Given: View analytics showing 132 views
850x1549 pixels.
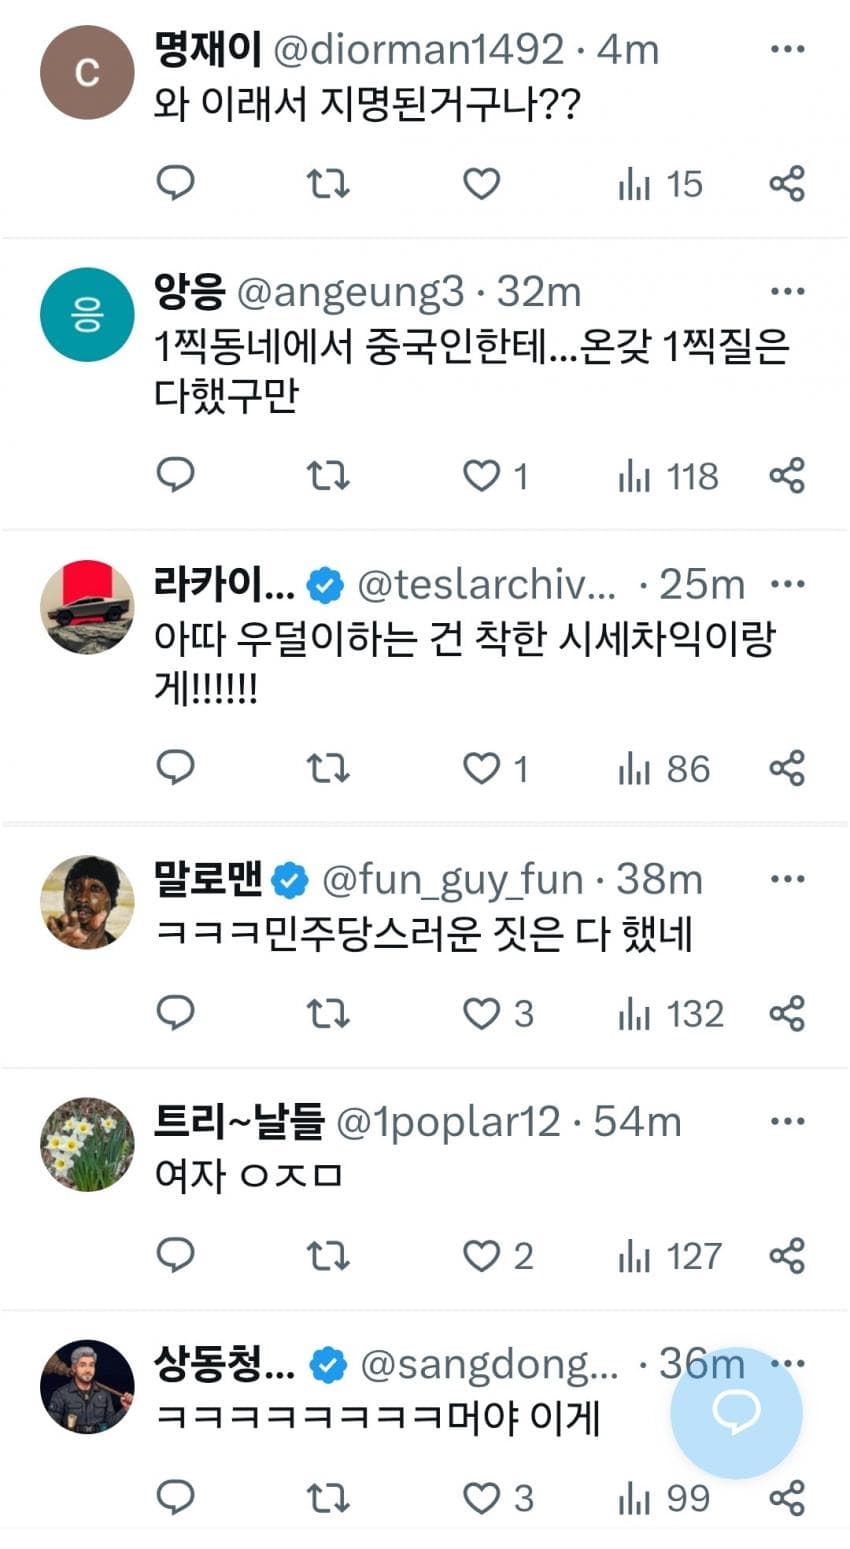Looking at the screenshot, I should 670,1013.
